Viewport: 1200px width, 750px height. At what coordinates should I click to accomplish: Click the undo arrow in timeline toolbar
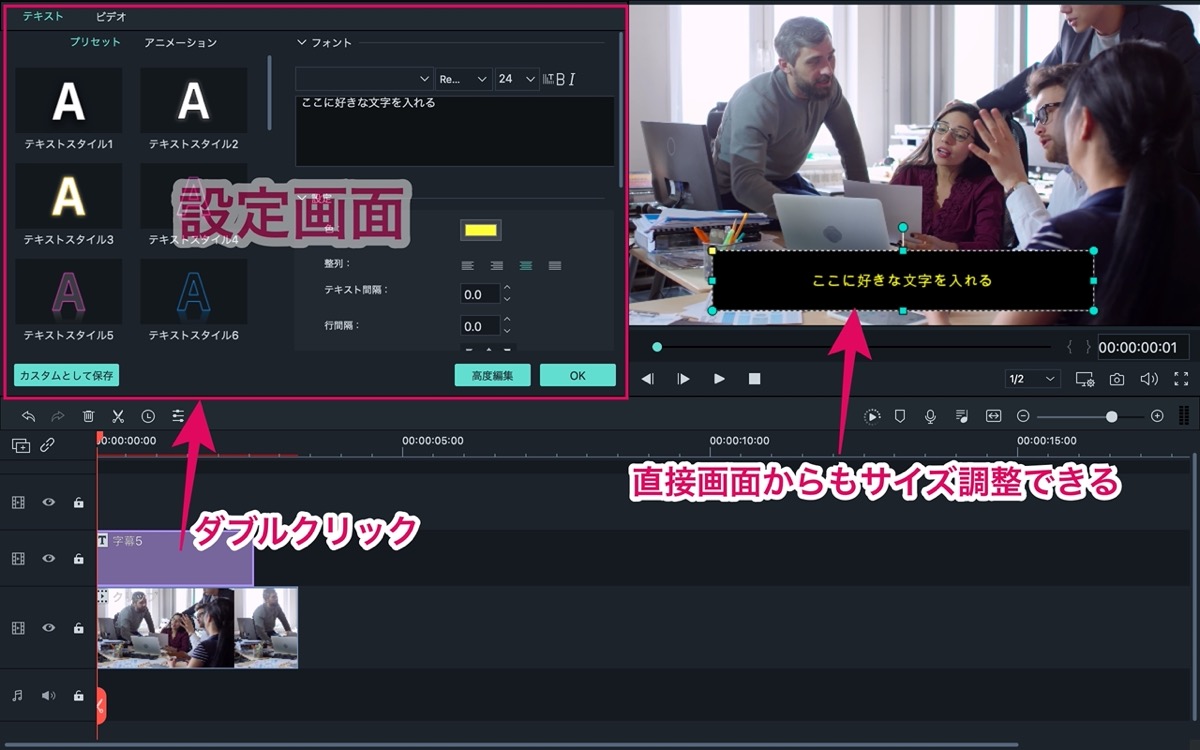pos(28,416)
